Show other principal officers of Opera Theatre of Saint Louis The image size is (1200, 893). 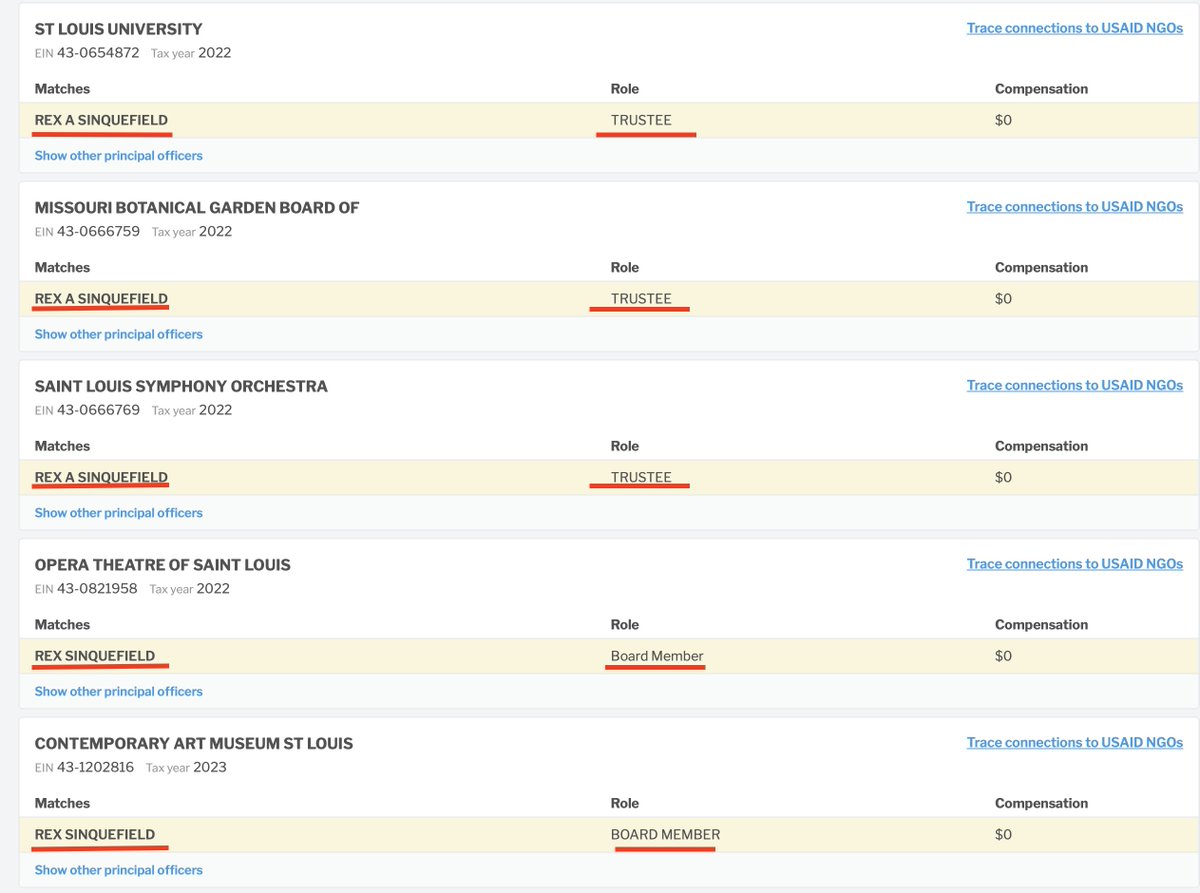tap(118, 692)
